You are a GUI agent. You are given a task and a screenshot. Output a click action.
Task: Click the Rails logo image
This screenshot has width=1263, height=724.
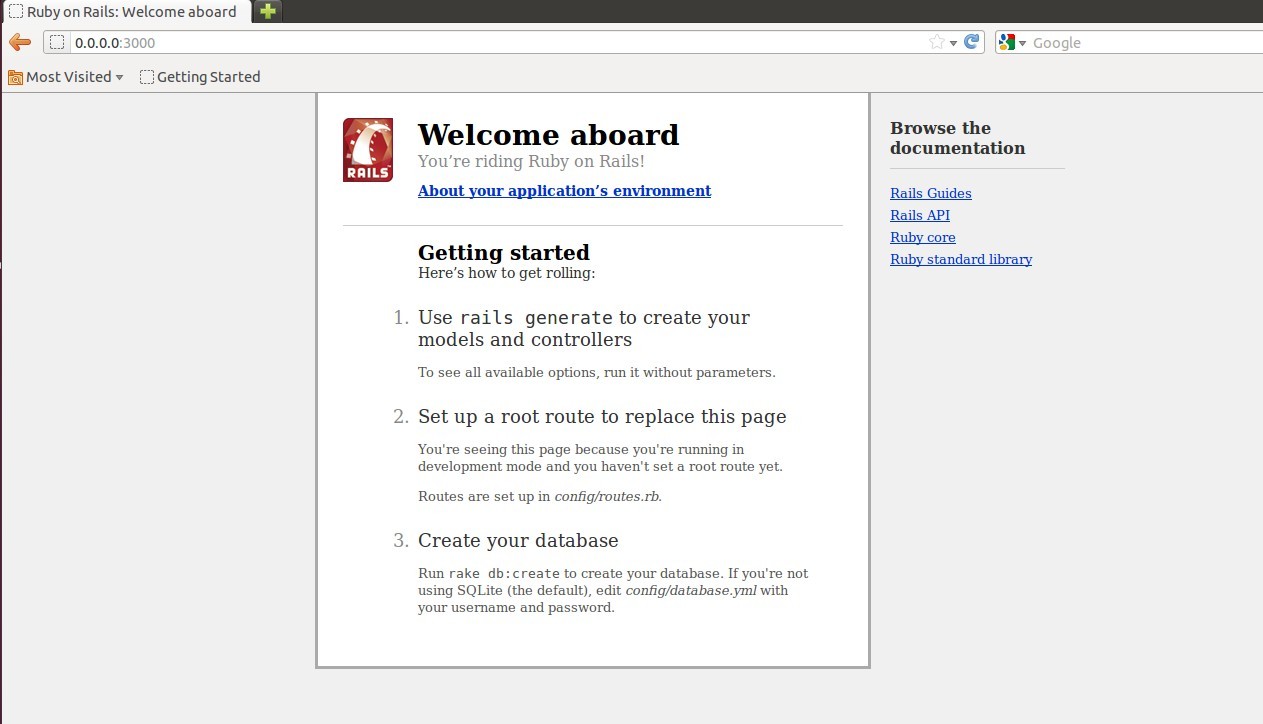367,150
